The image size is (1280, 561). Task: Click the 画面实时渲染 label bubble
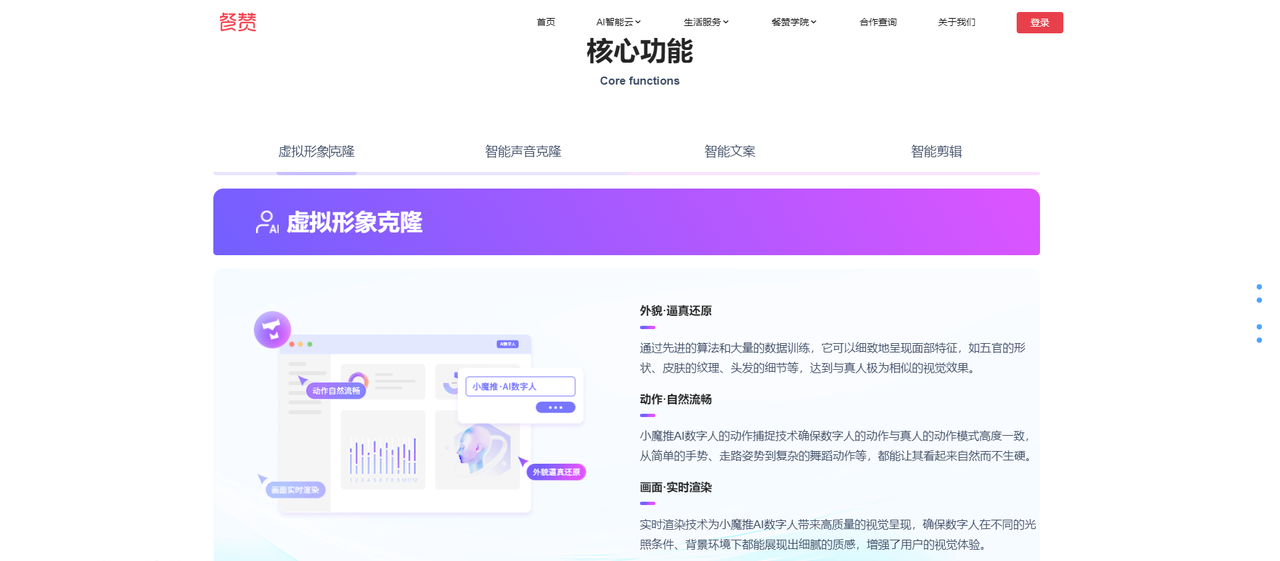click(295, 490)
